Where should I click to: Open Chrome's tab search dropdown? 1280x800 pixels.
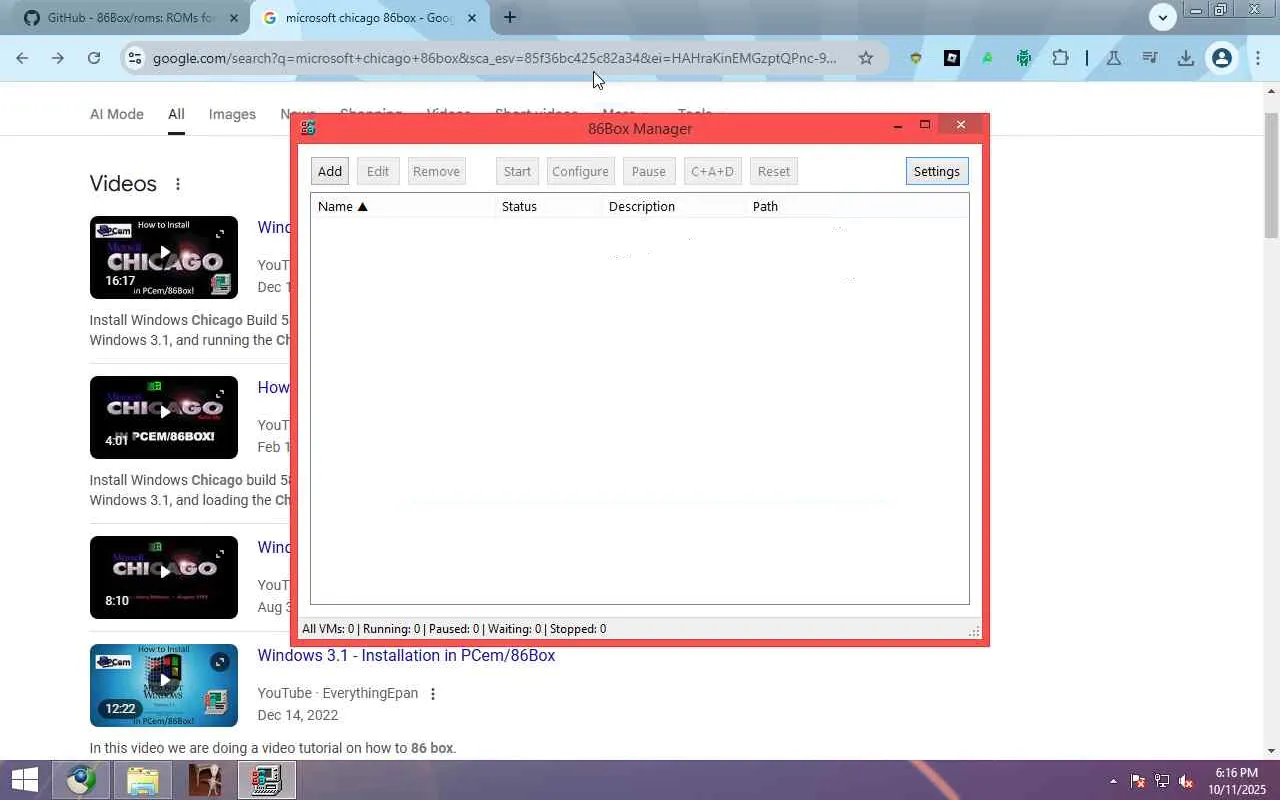pos(1162,17)
